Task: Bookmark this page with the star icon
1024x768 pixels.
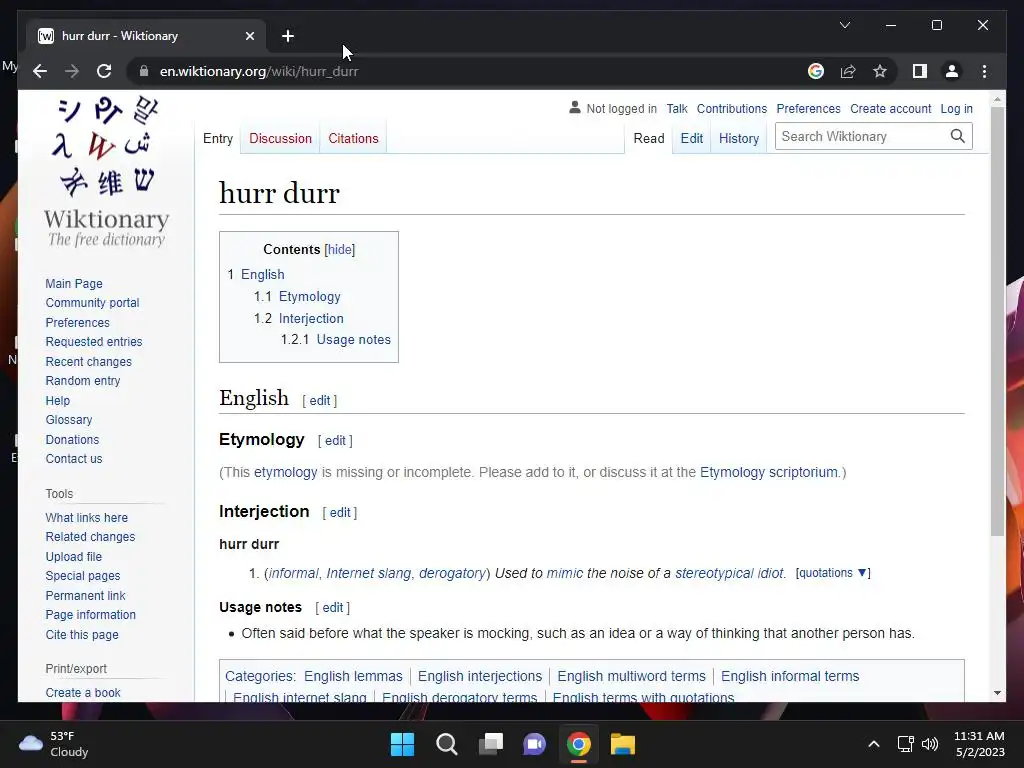Action: pyautogui.click(x=880, y=71)
